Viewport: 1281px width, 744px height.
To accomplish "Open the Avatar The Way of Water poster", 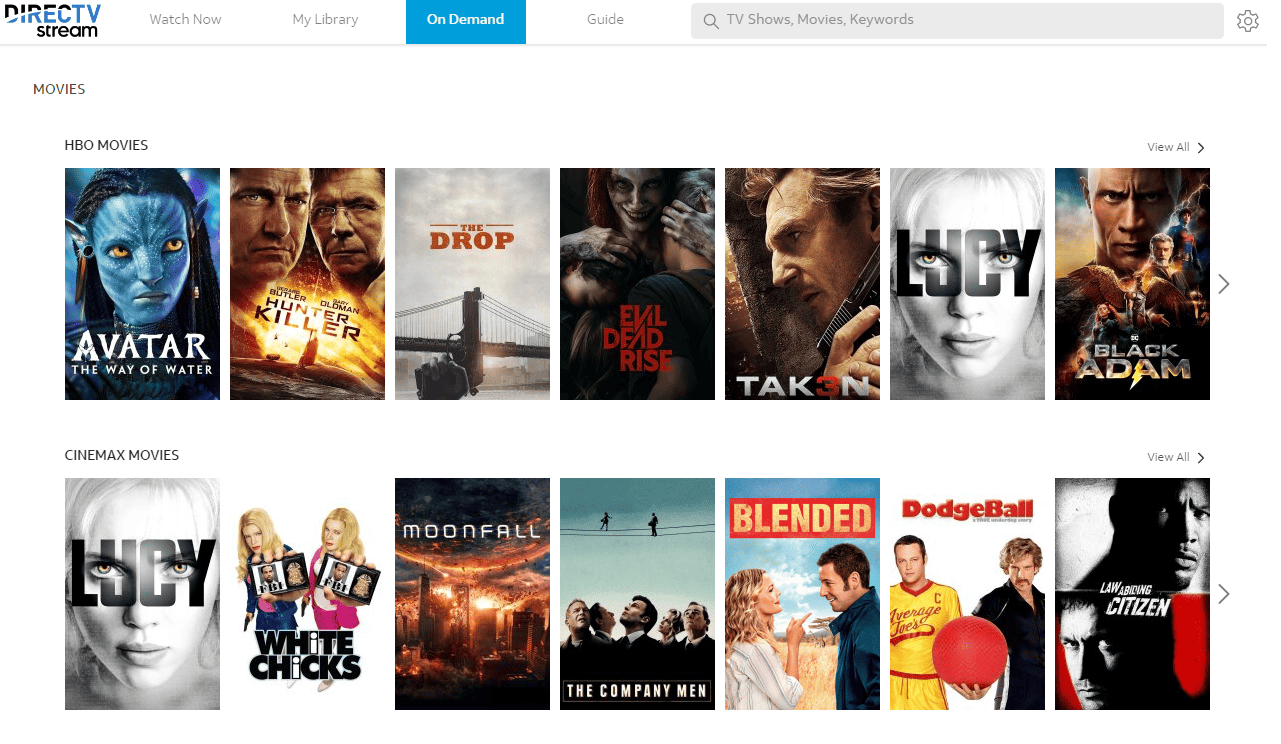I will tap(142, 284).
